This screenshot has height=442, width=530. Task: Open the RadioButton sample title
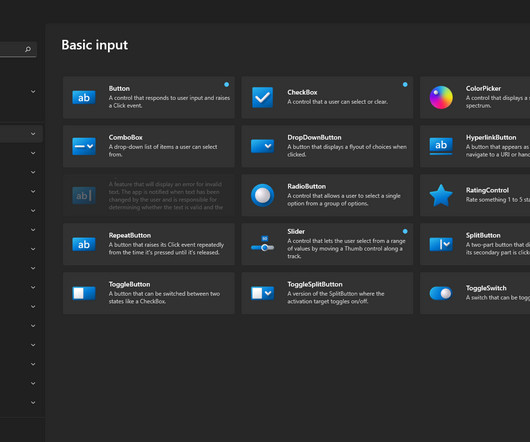307,187
